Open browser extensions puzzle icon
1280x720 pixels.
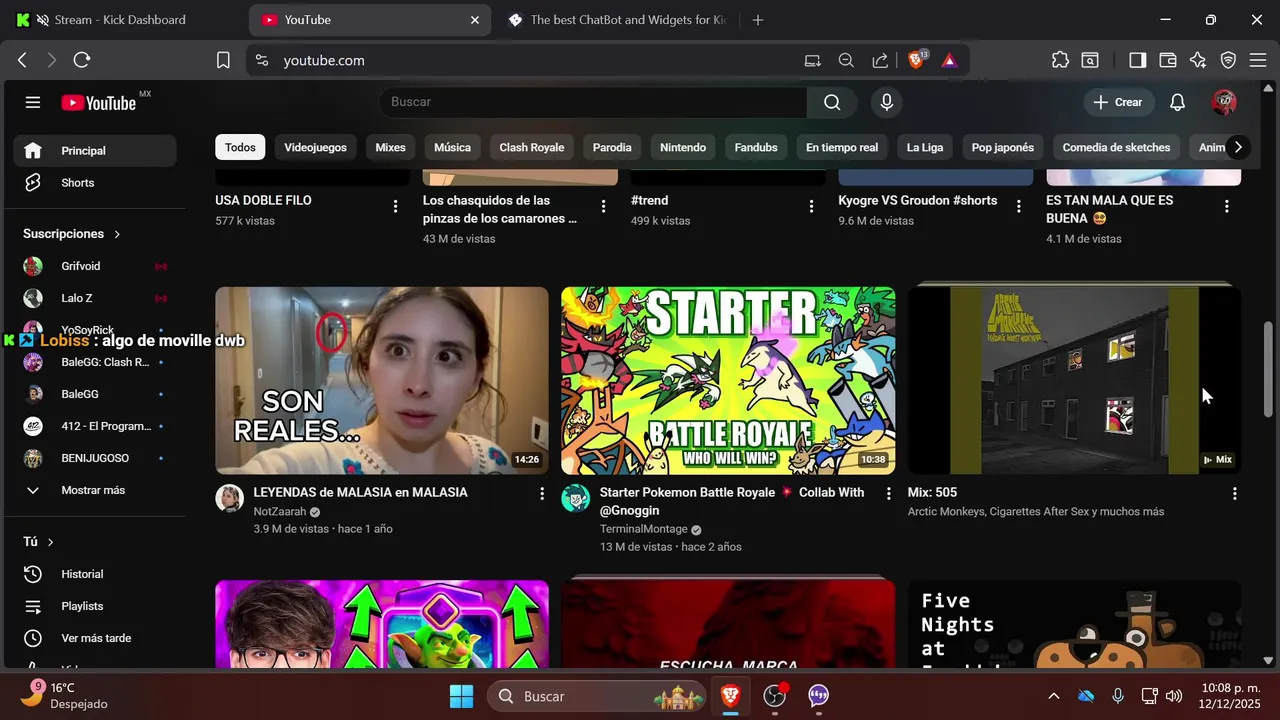(1060, 60)
